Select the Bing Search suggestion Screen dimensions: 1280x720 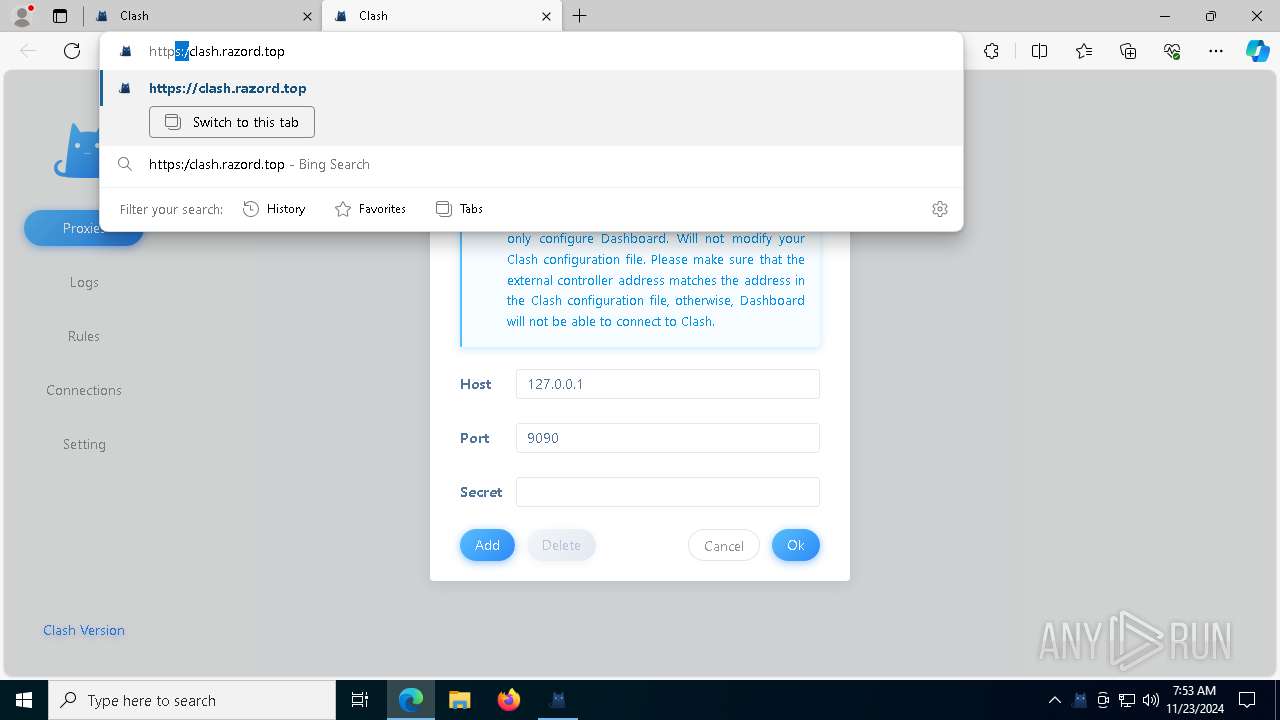tap(531, 164)
